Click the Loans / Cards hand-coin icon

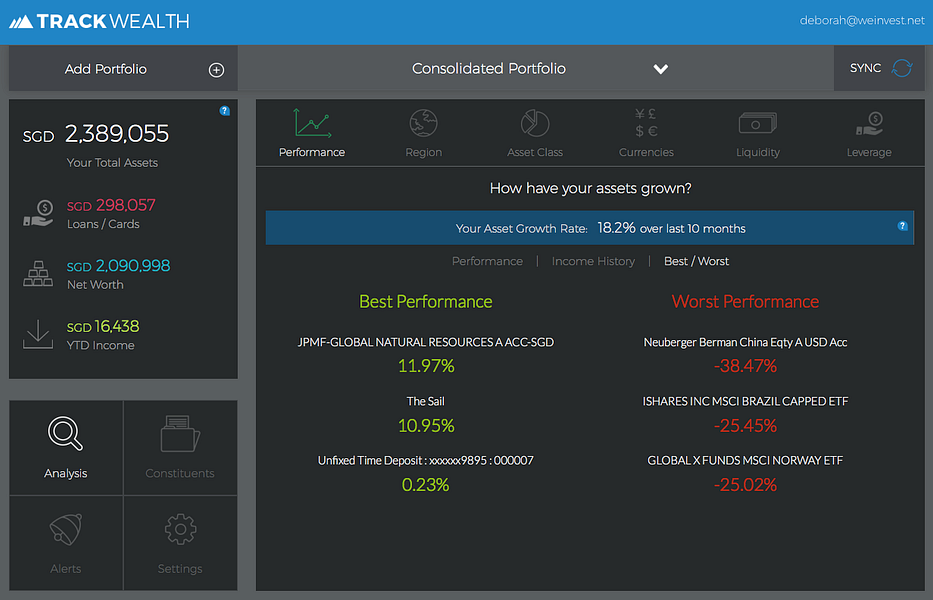pos(38,213)
